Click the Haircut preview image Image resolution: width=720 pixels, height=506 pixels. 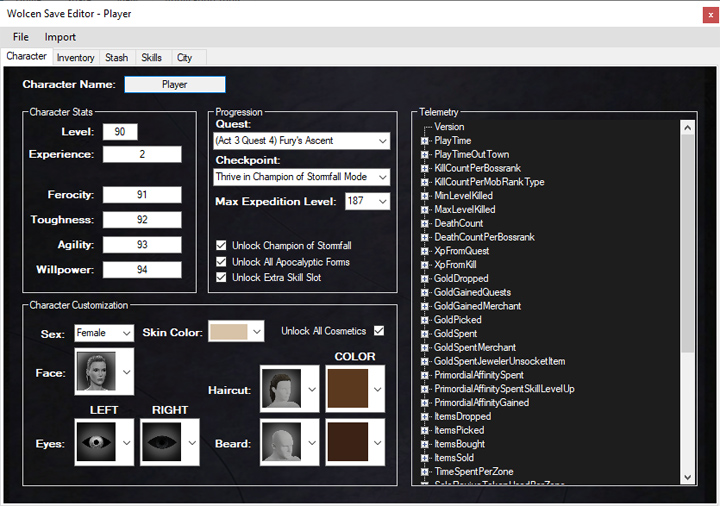pyautogui.click(x=282, y=389)
